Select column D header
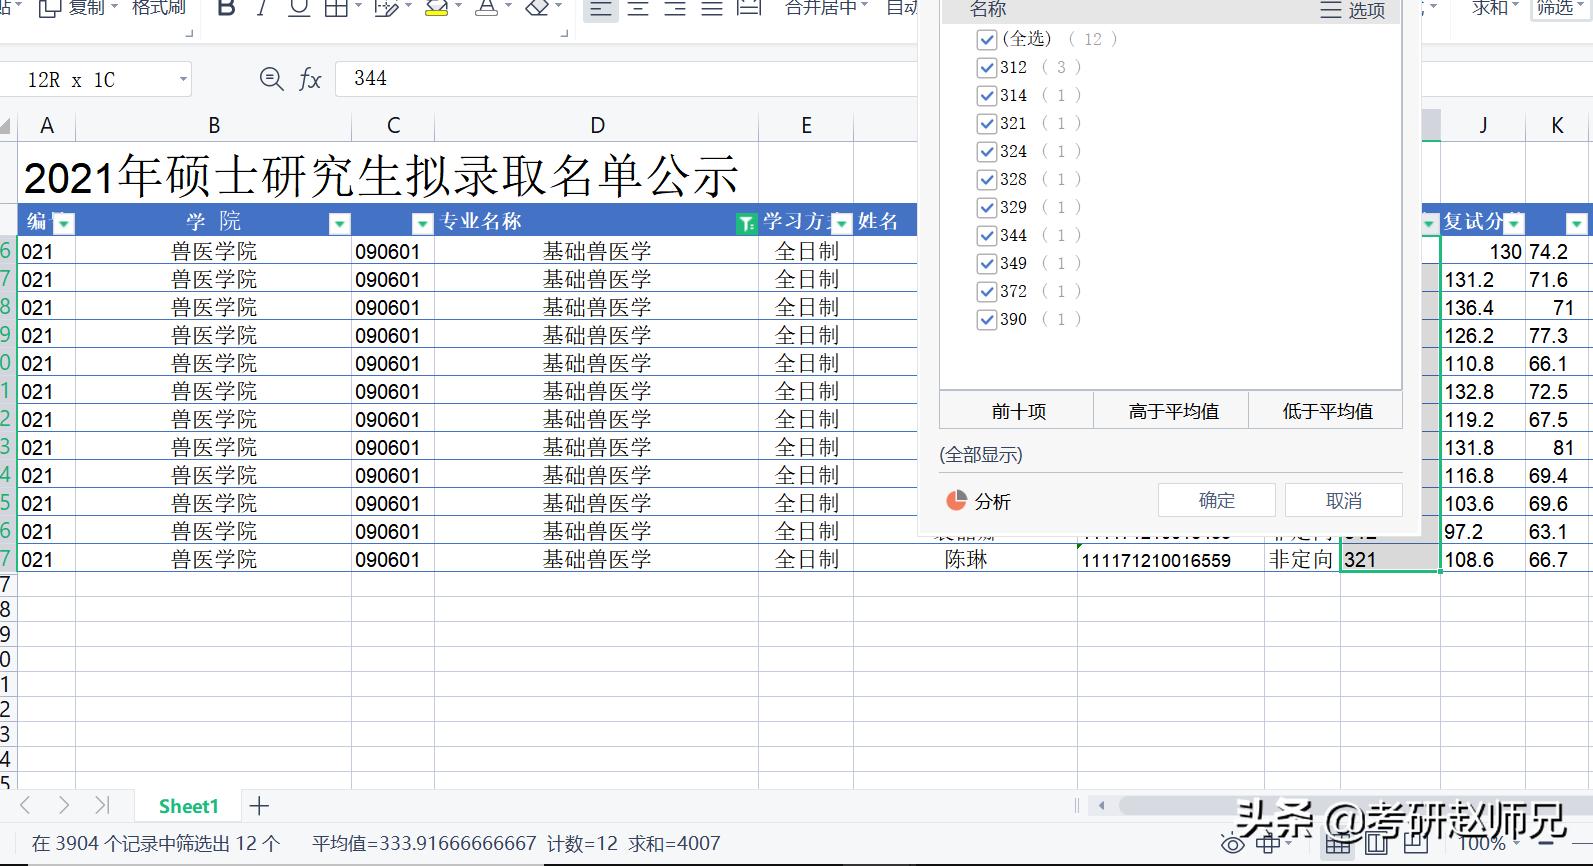 point(597,126)
